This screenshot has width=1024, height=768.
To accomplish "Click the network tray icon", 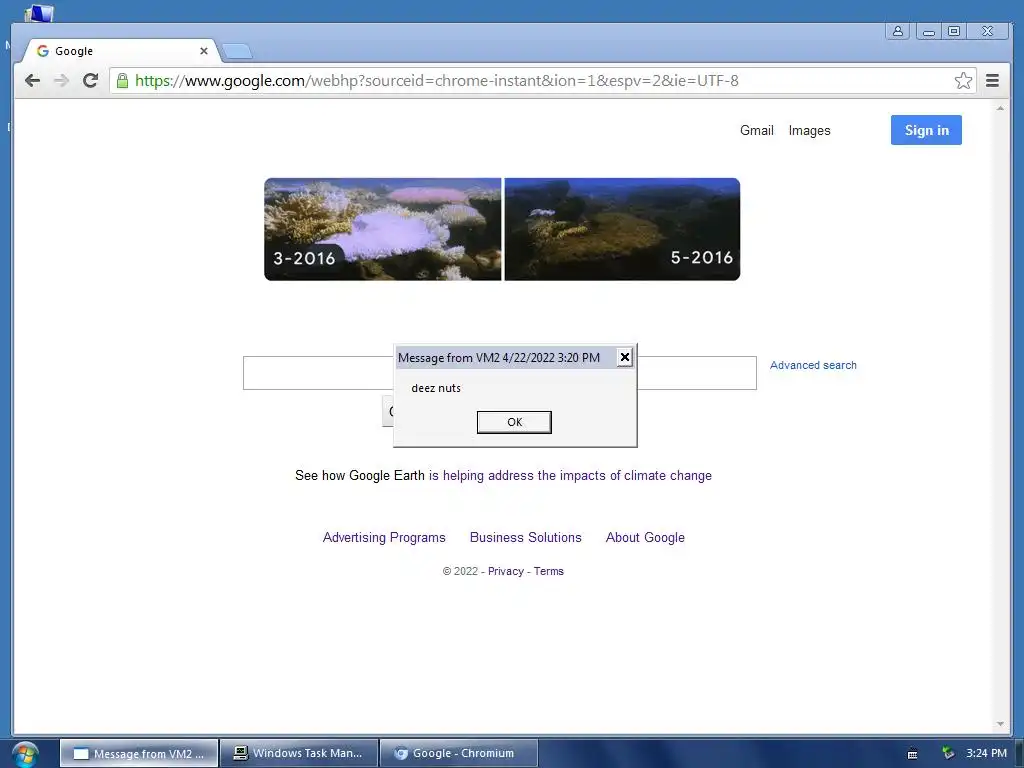I will 948,754.
